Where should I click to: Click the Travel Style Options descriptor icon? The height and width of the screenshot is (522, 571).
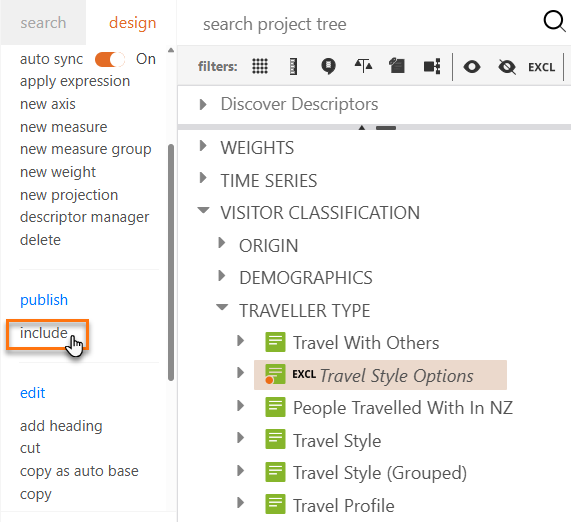coord(275,374)
